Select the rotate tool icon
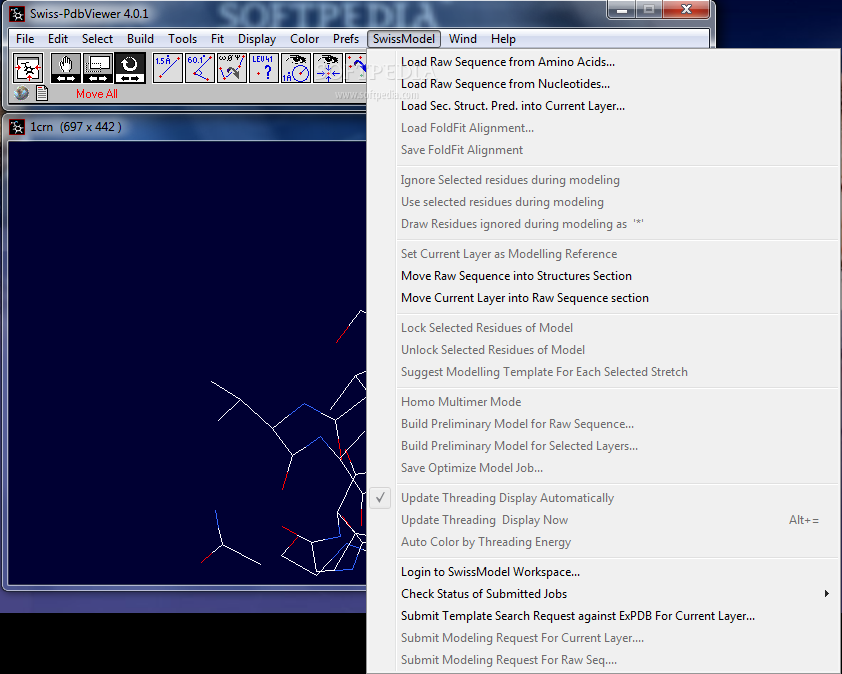The image size is (842, 674). click(130, 68)
